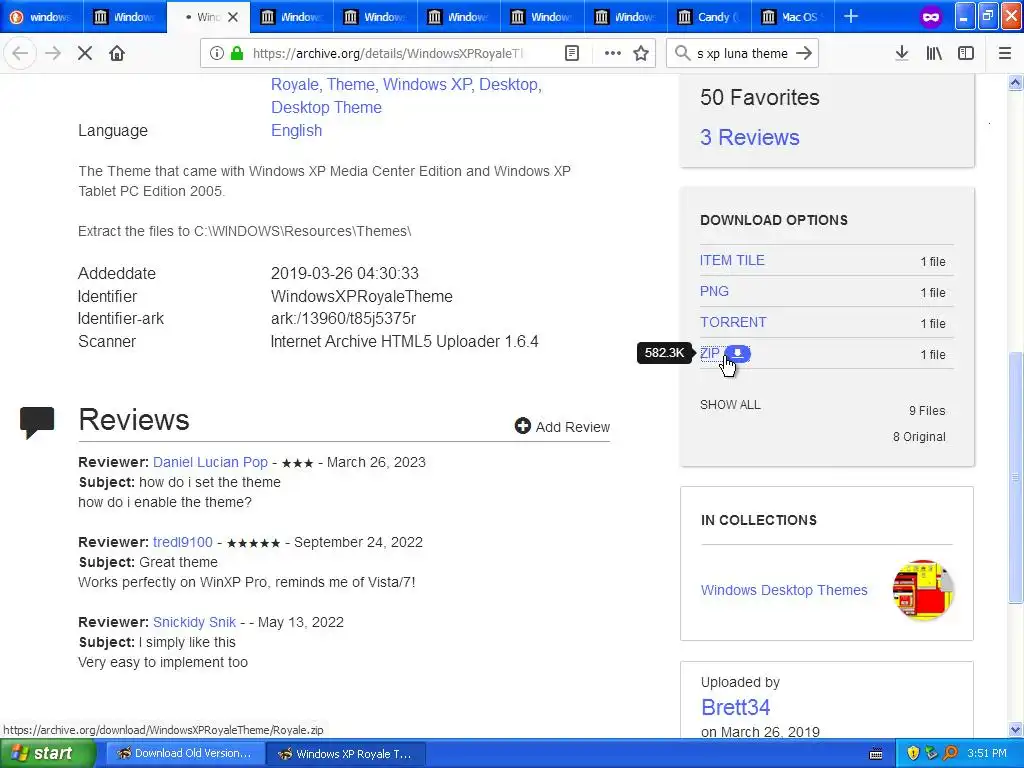
Task: Close the current active tab
Action: (x=233, y=17)
